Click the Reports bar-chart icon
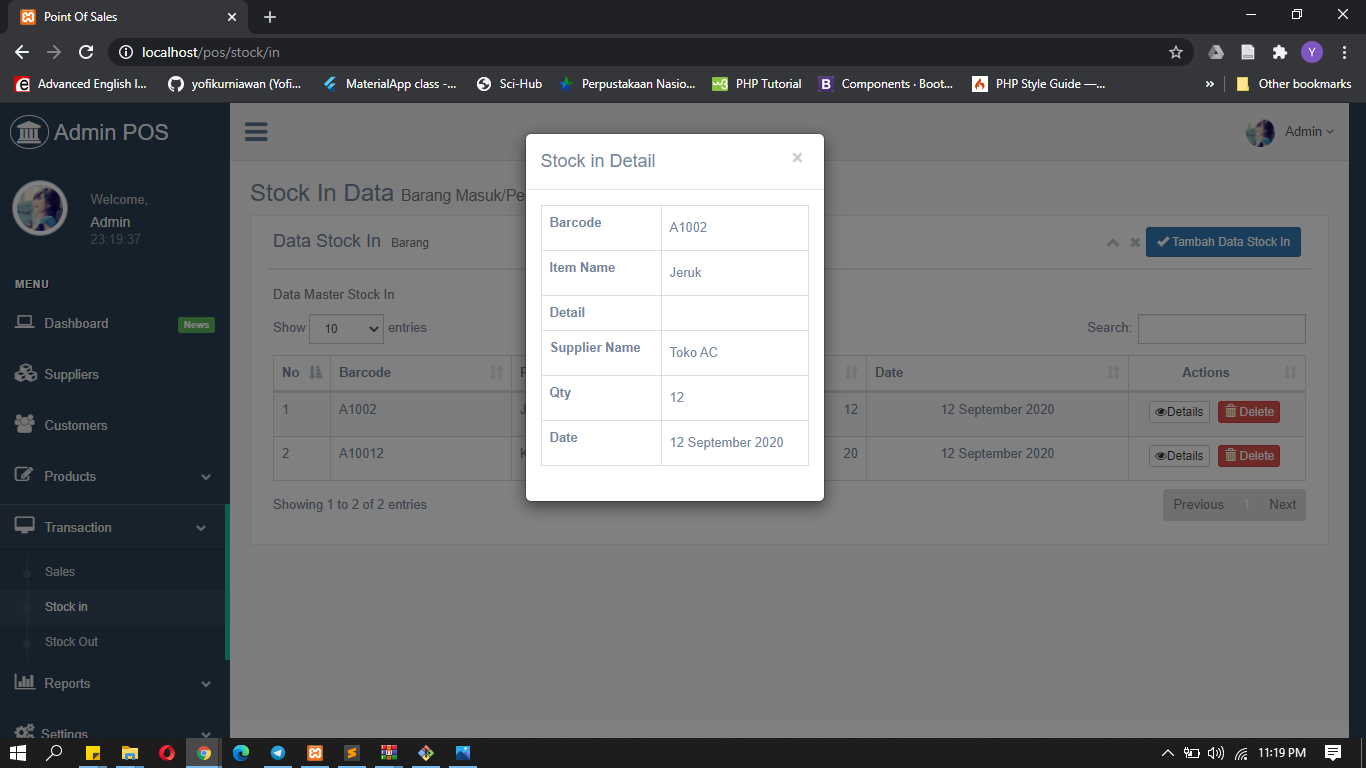The height and width of the screenshot is (768, 1366). (x=27, y=683)
